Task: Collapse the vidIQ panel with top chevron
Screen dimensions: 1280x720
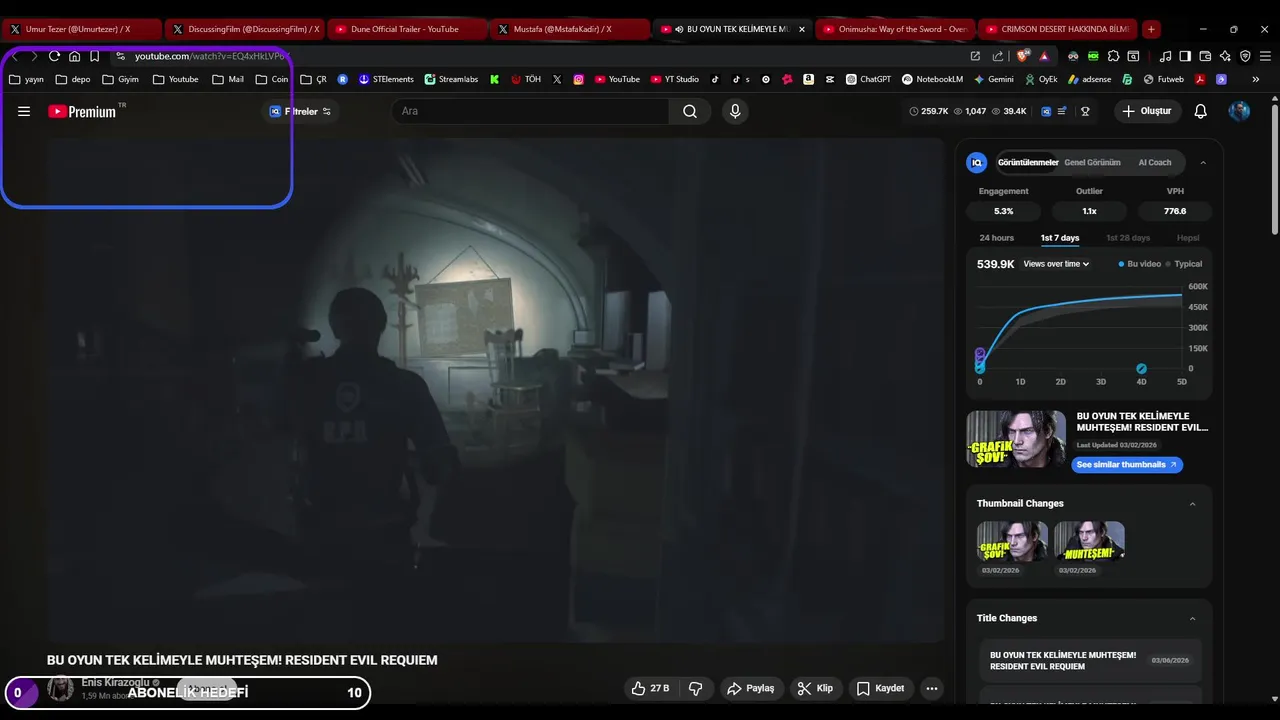Action: 1203,162
